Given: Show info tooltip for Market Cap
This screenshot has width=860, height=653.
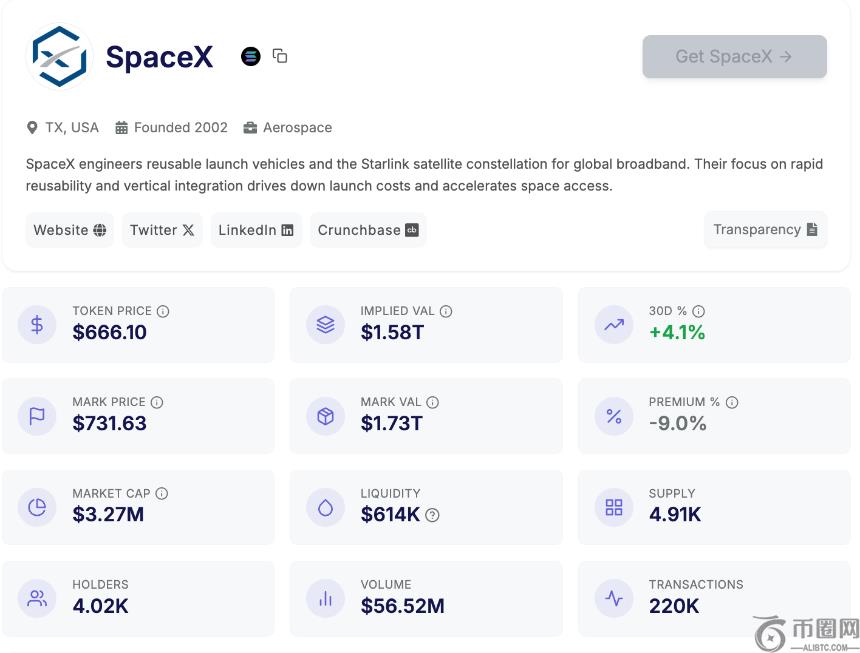Looking at the screenshot, I should point(162,493).
